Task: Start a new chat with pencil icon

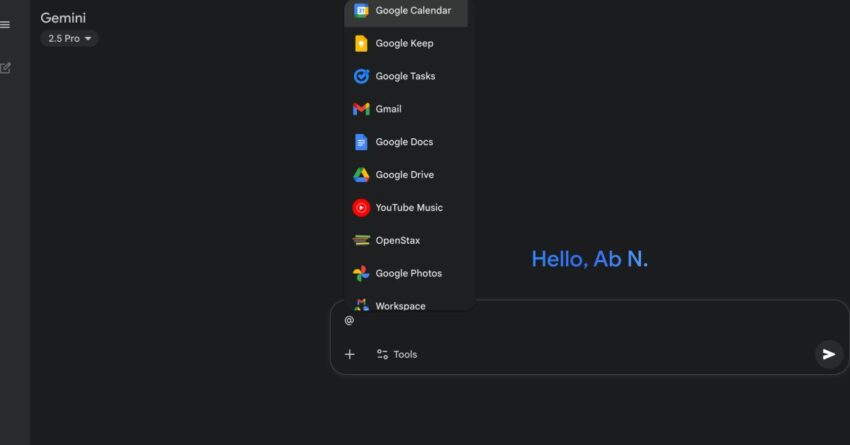Action: (6, 68)
